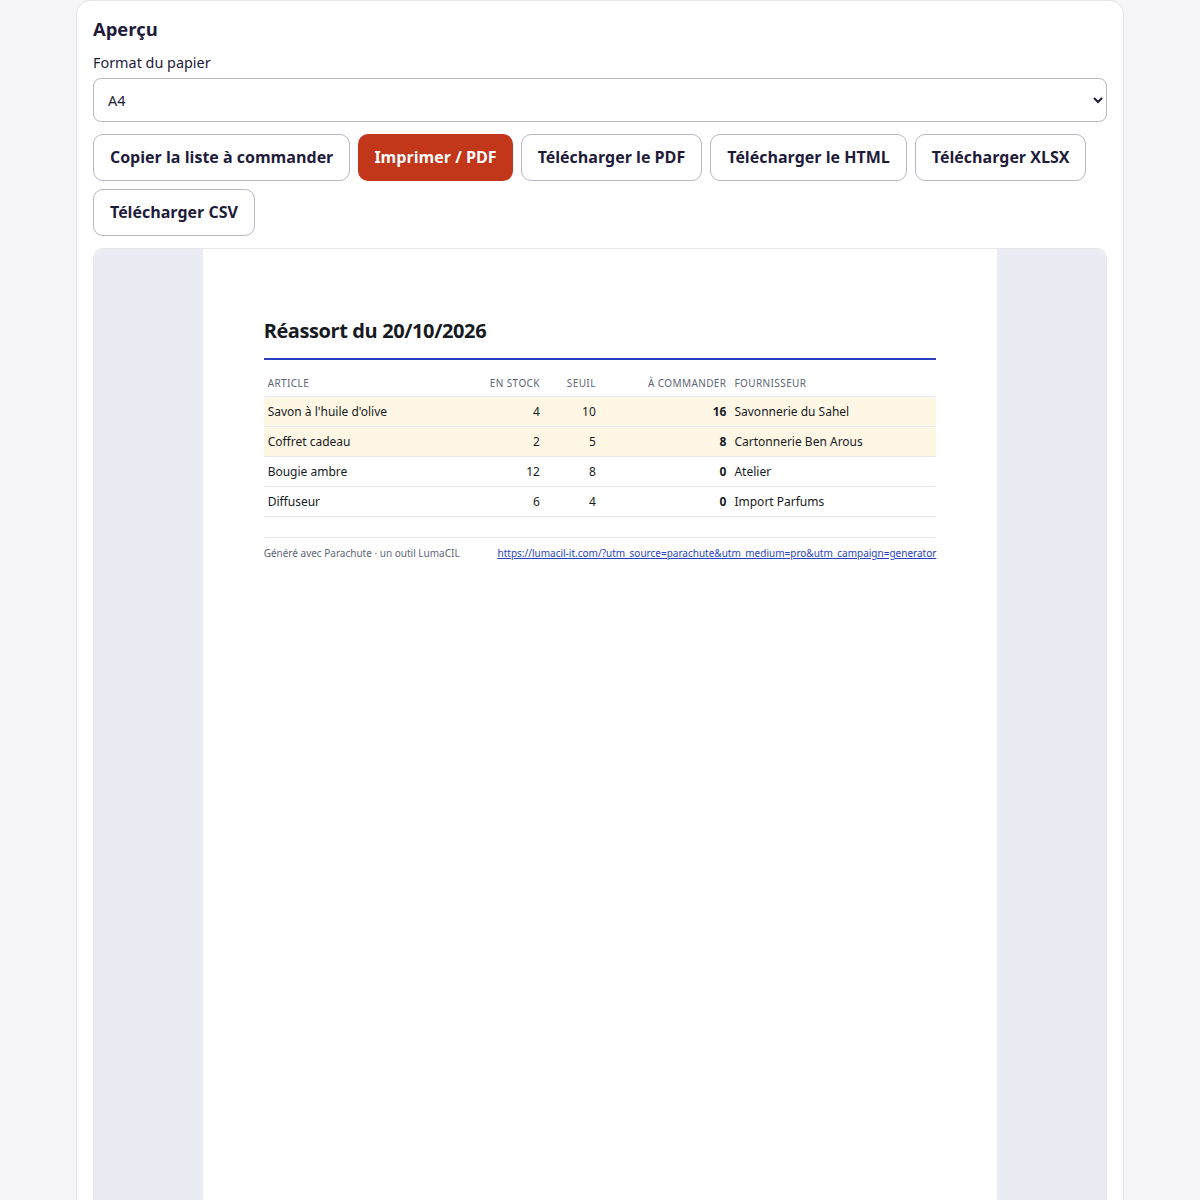Click threshold value 10 for Savon
The width and height of the screenshot is (1200, 1200).
pos(589,411)
